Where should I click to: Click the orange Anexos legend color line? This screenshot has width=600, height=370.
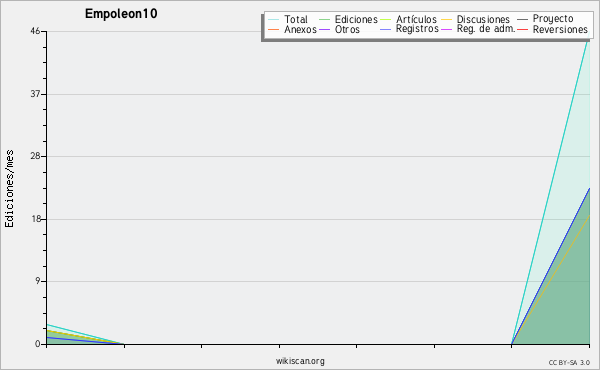pos(274,29)
